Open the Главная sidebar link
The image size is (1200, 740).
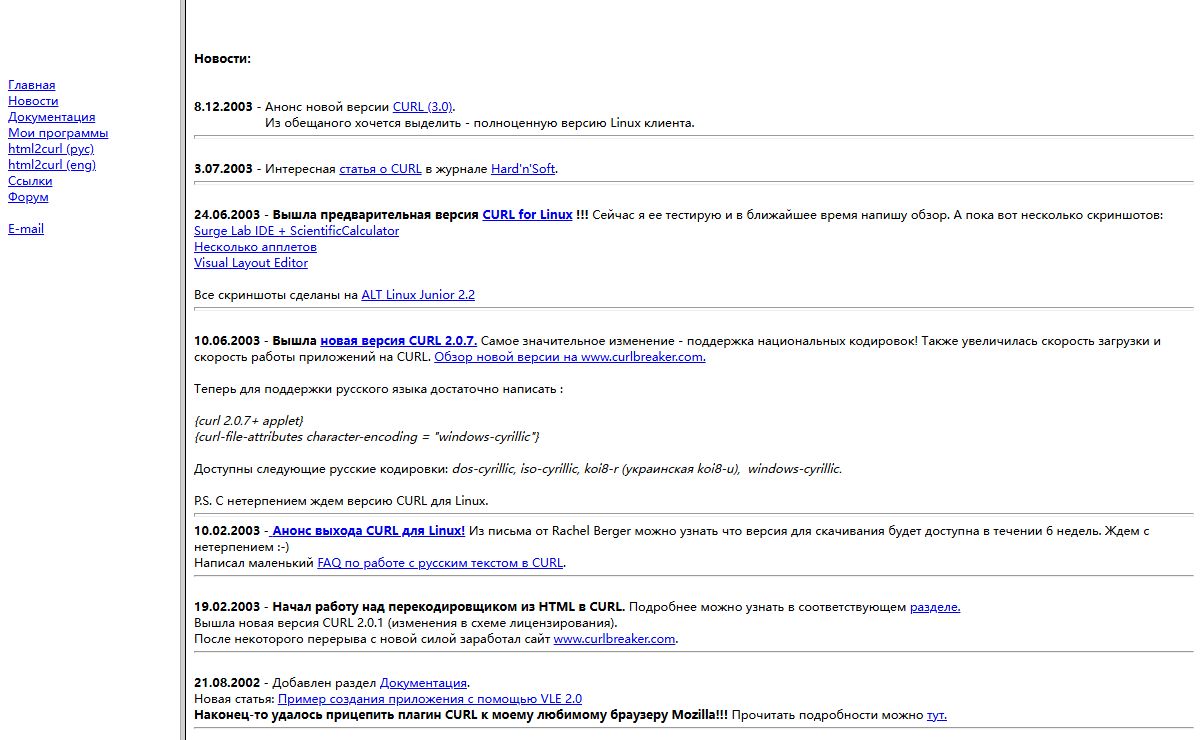(32, 85)
